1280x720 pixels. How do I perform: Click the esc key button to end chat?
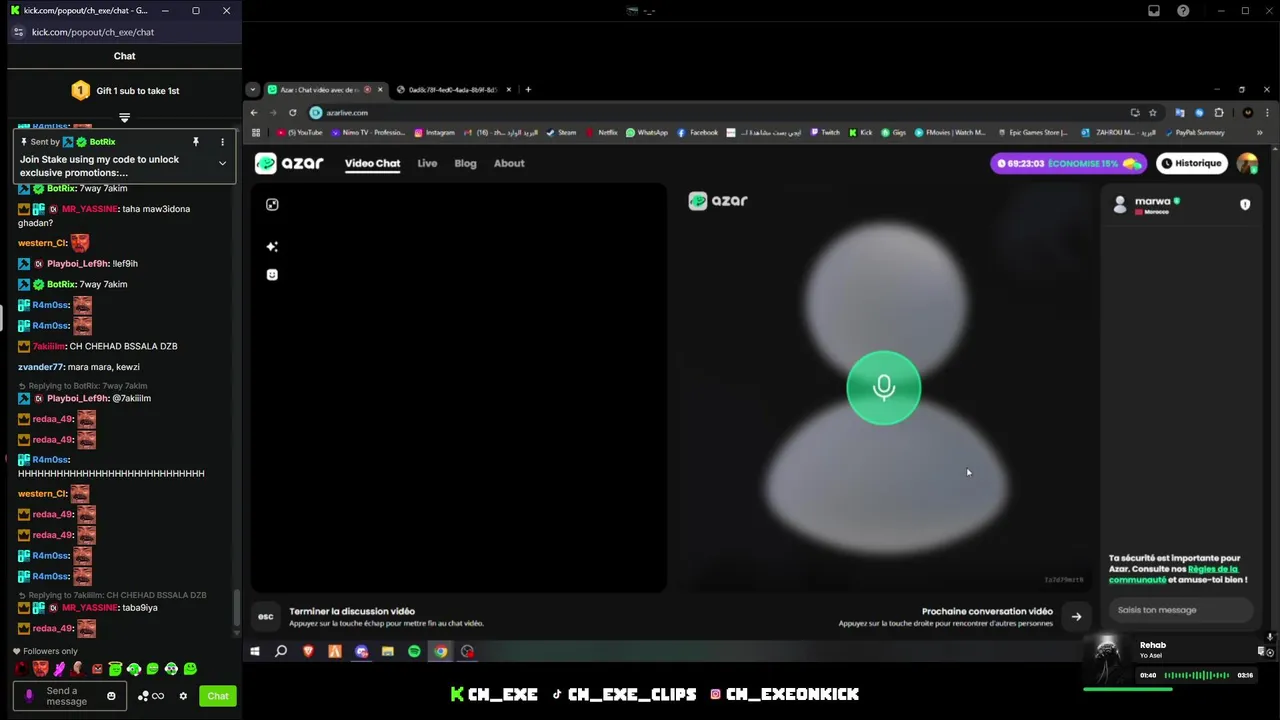coord(266,616)
